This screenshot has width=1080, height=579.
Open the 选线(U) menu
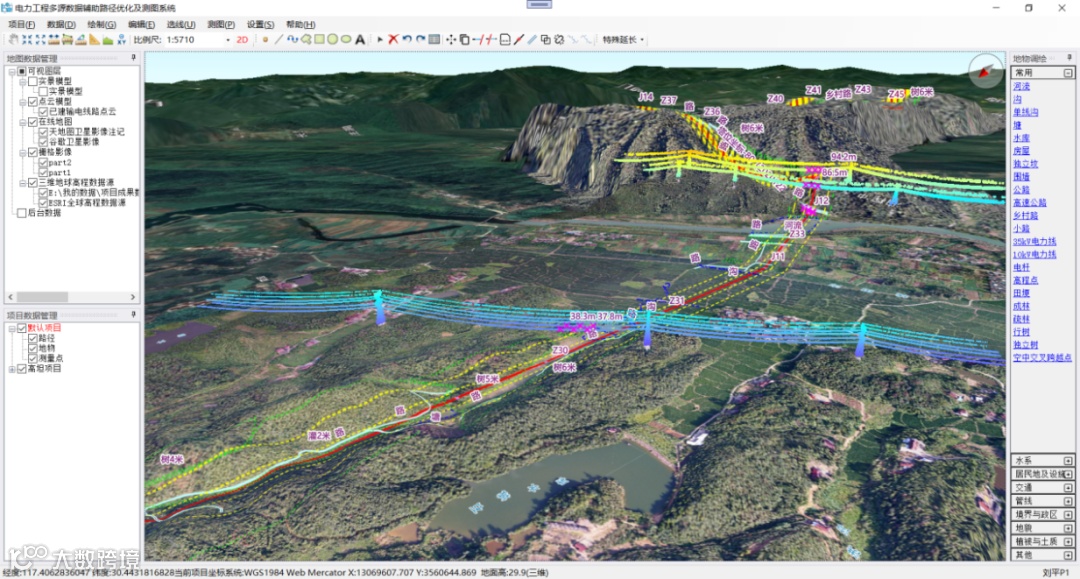pos(180,25)
